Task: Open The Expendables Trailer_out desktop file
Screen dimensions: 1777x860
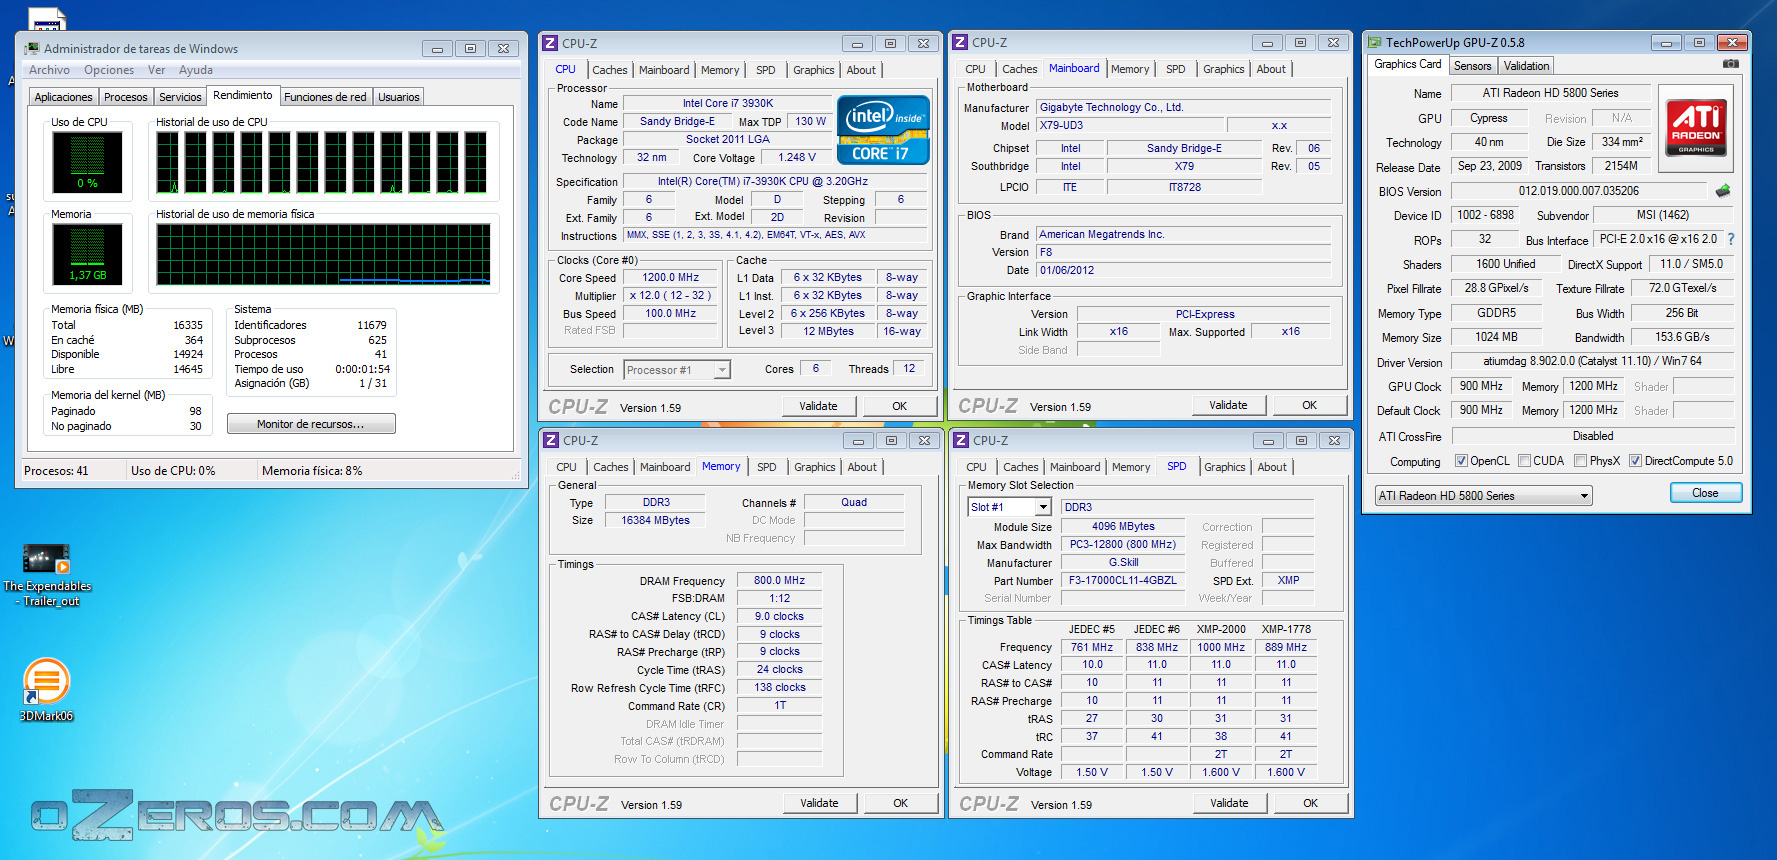Action: tap(47, 576)
